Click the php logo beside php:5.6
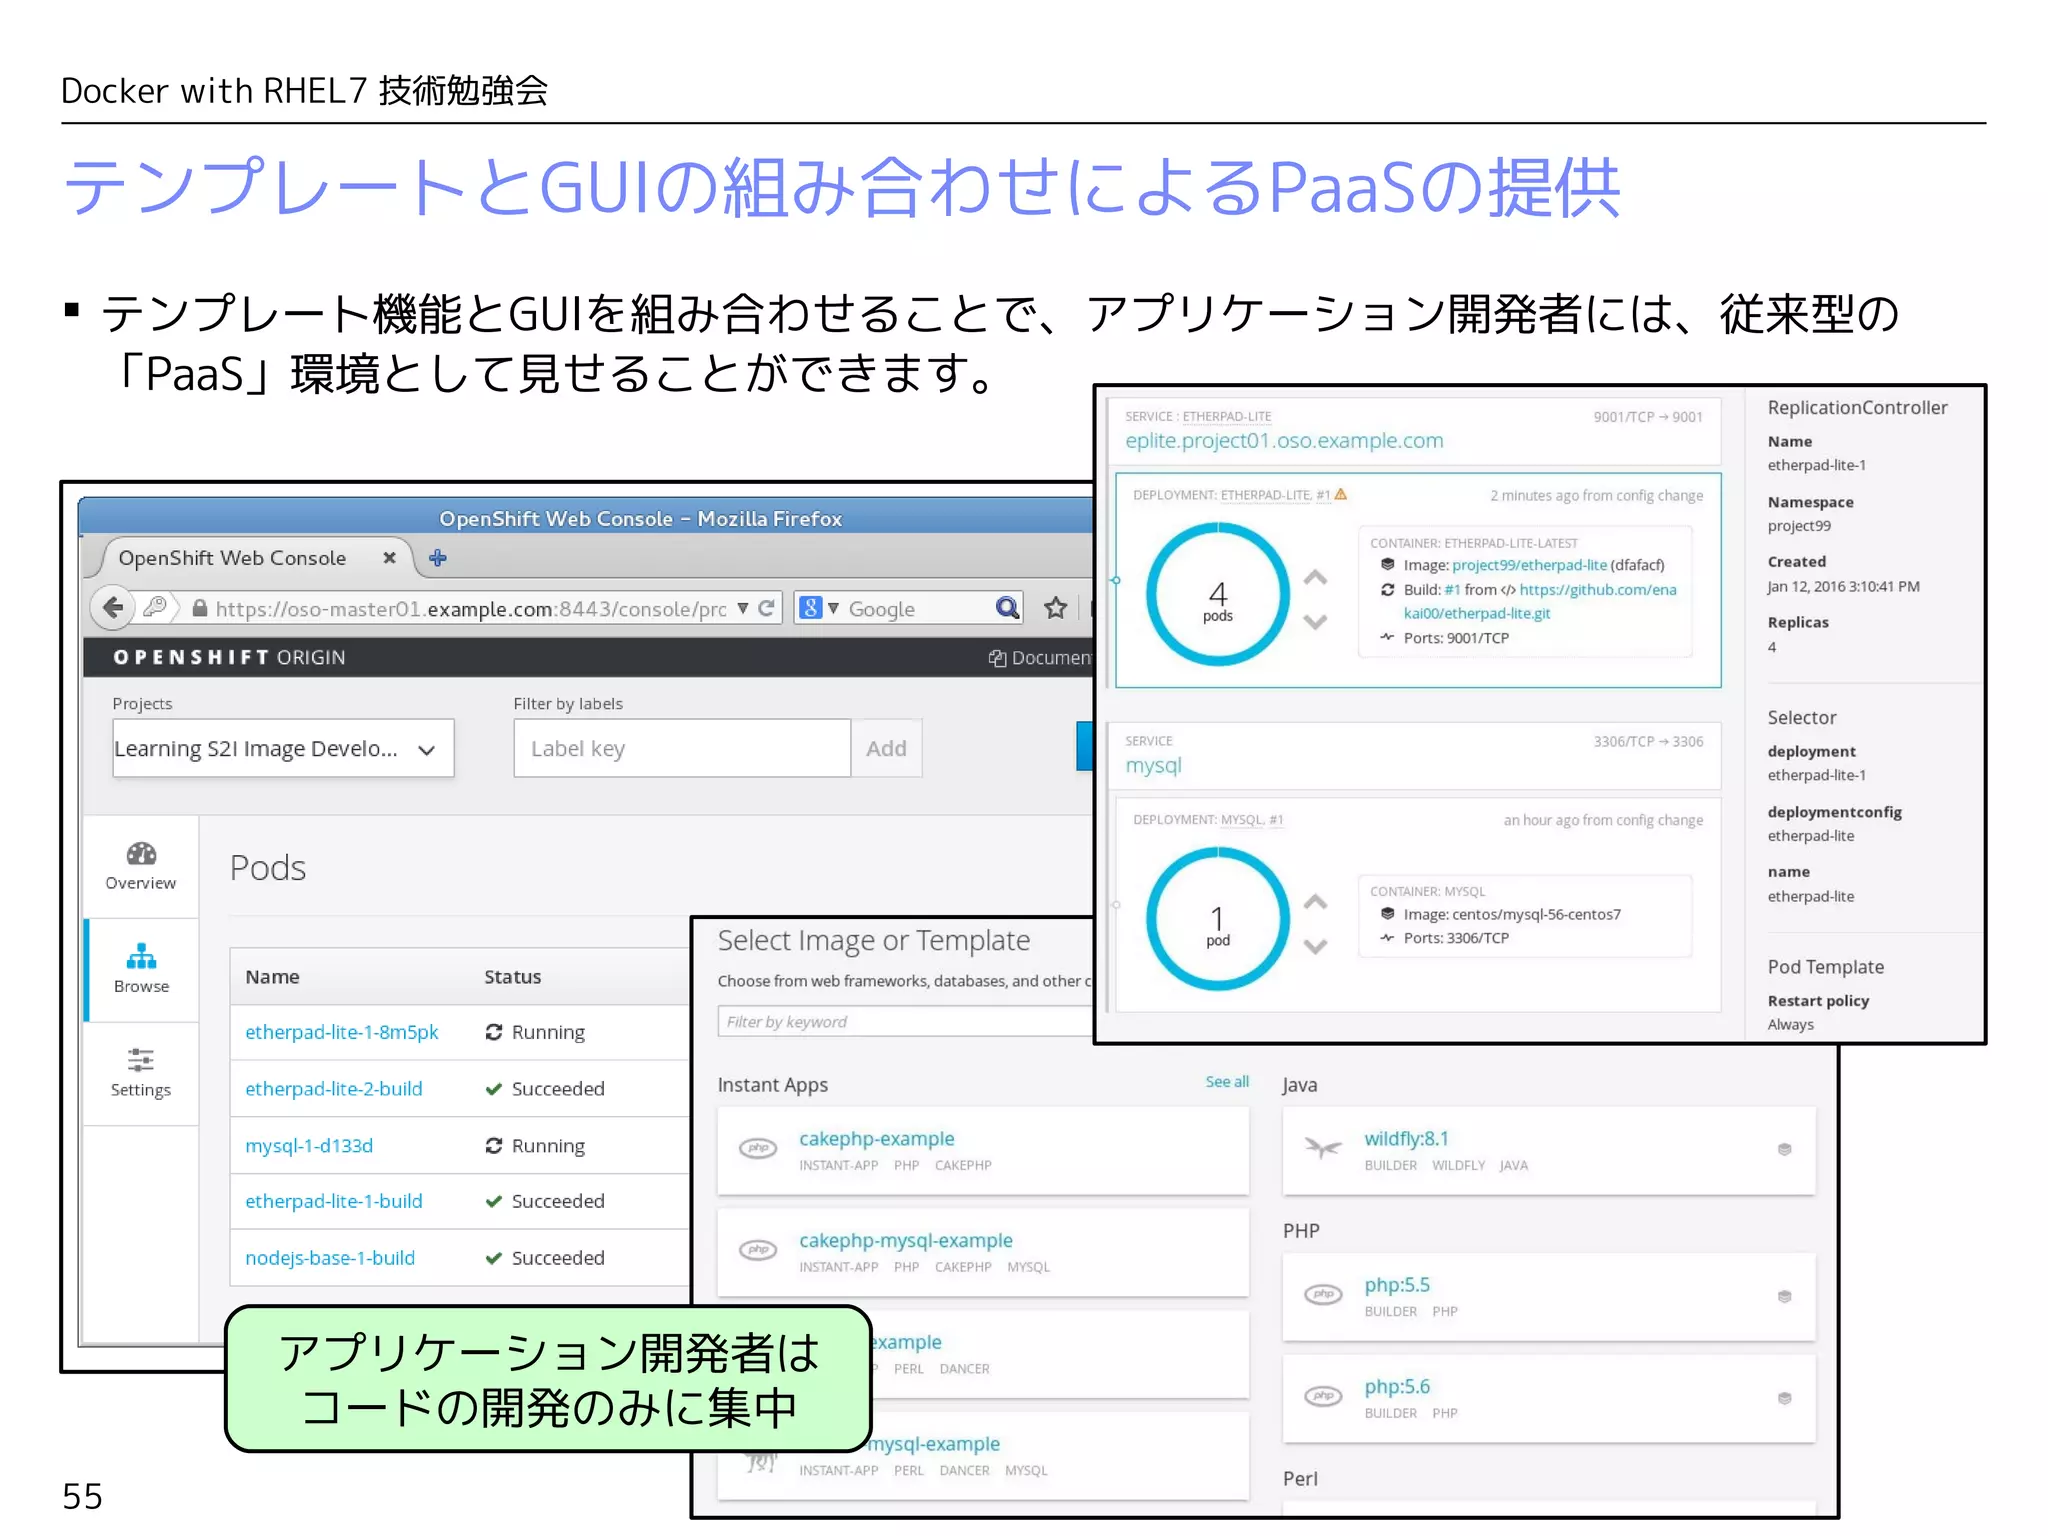Screen dimensions: 2048x1536 (x=1323, y=1396)
